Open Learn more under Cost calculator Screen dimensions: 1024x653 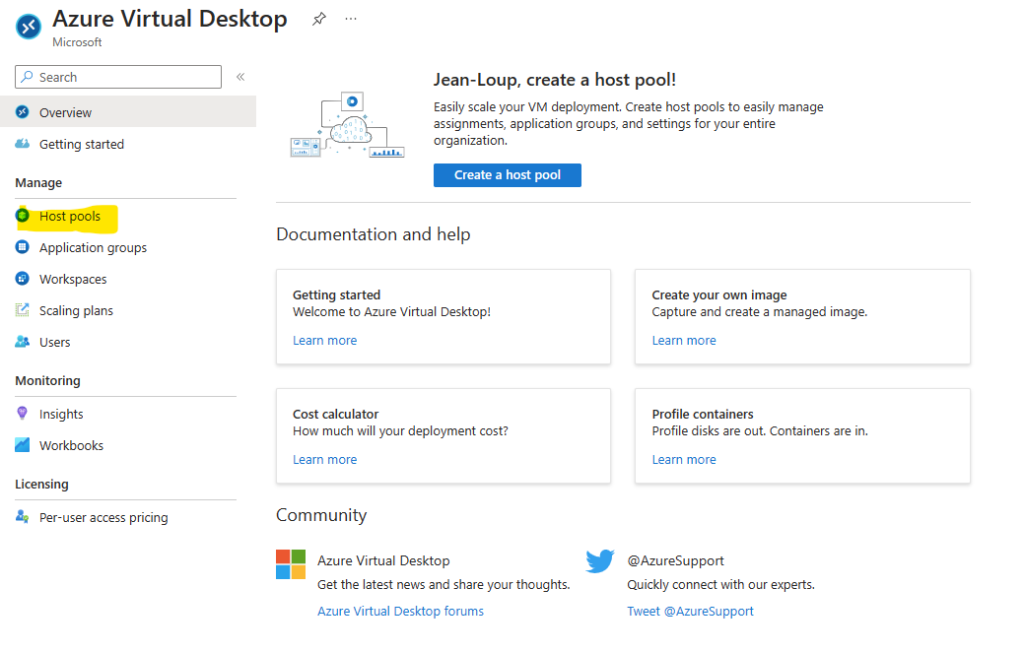click(325, 460)
